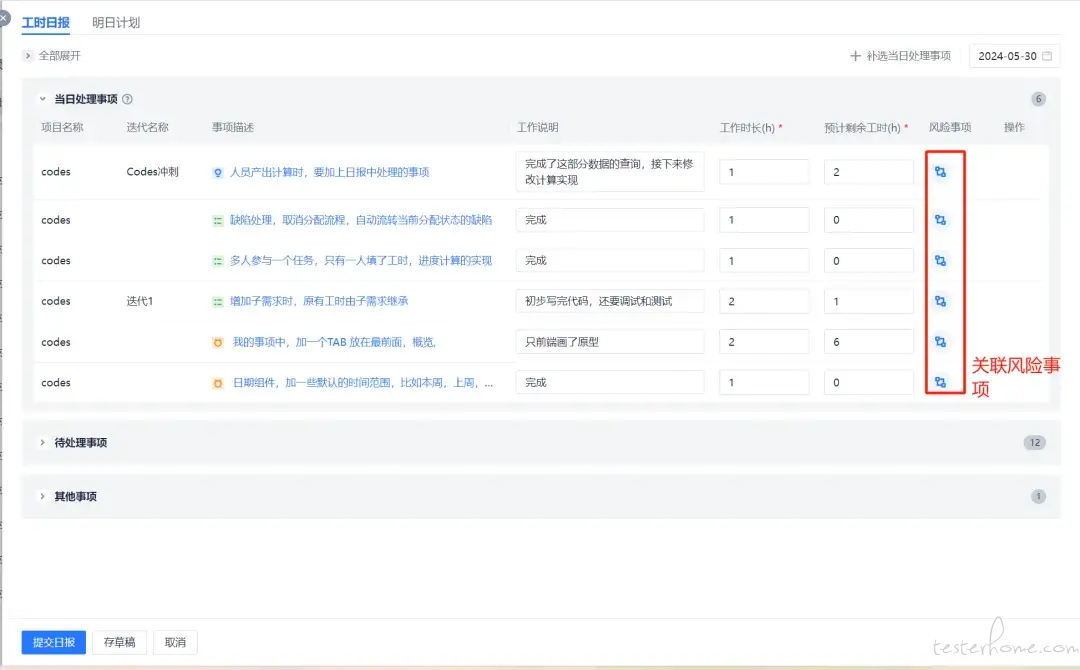Image resolution: width=1080 pixels, height=670 pixels.
Task: Click help icon beside 当日处理事项
Action: click(127, 99)
